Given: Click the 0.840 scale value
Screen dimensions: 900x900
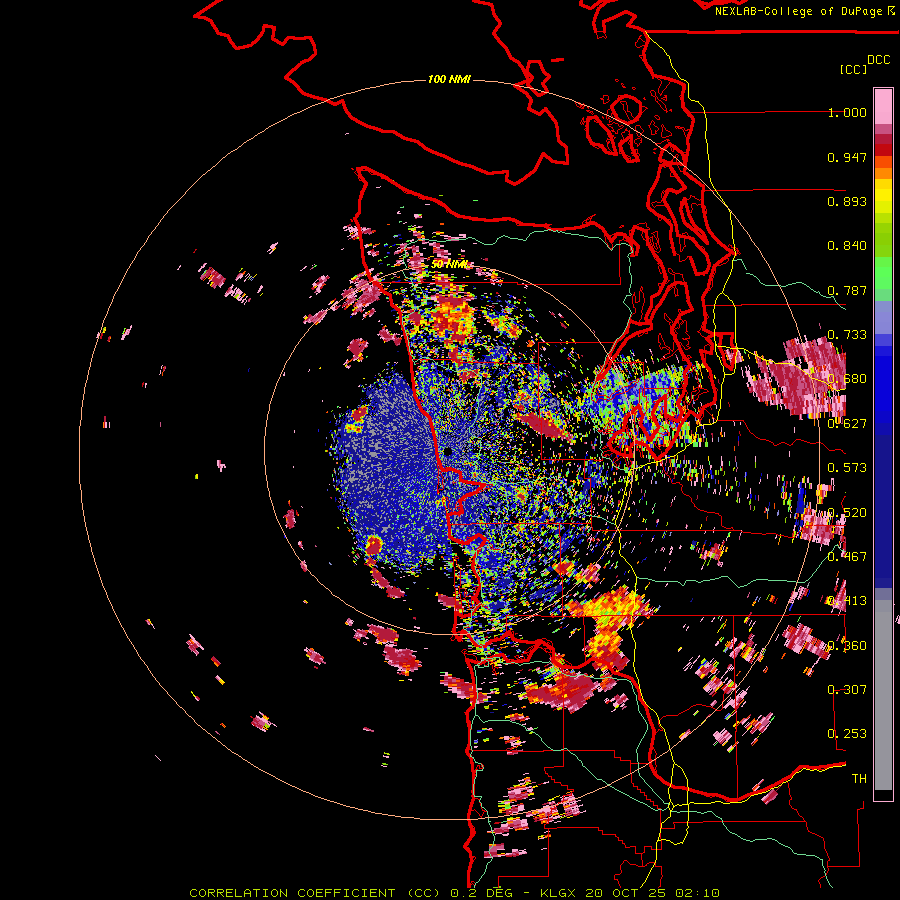Looking at the screenshot, I should 847,246.
